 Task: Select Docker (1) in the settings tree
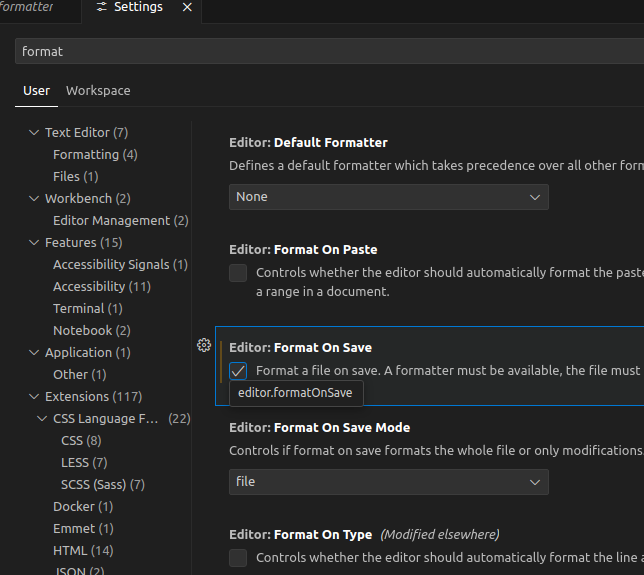tap(83, 507)
